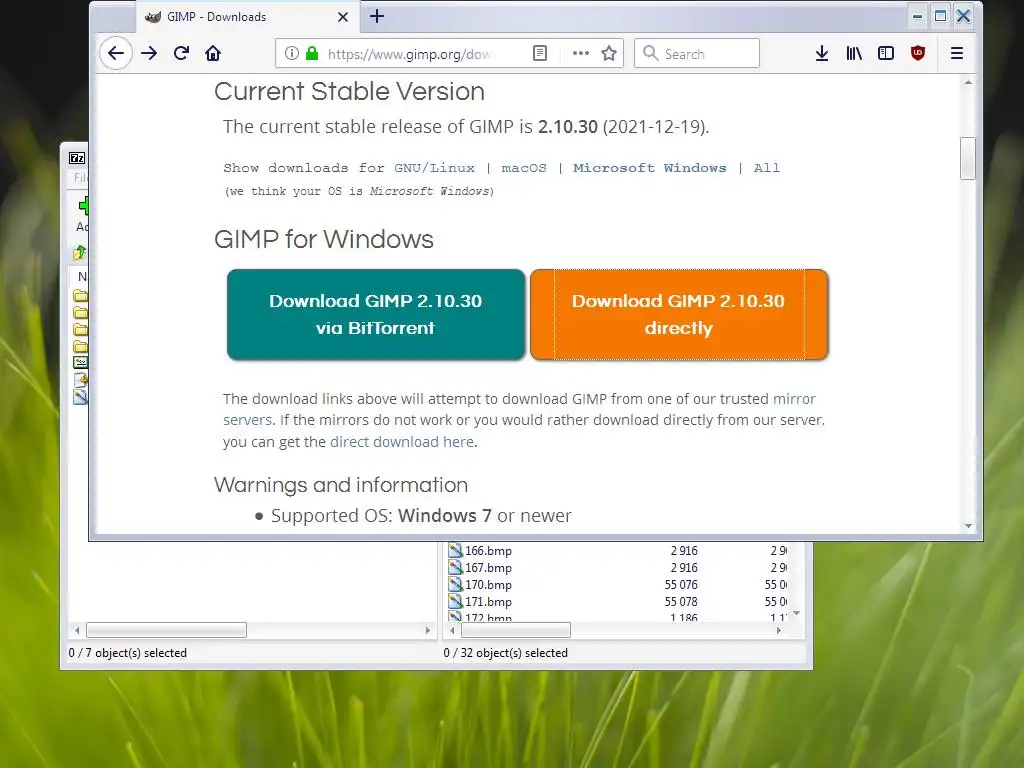Open the uBlock Origin shield icon
This screenshot has height=768, width=1024.
tap(918, 54)
